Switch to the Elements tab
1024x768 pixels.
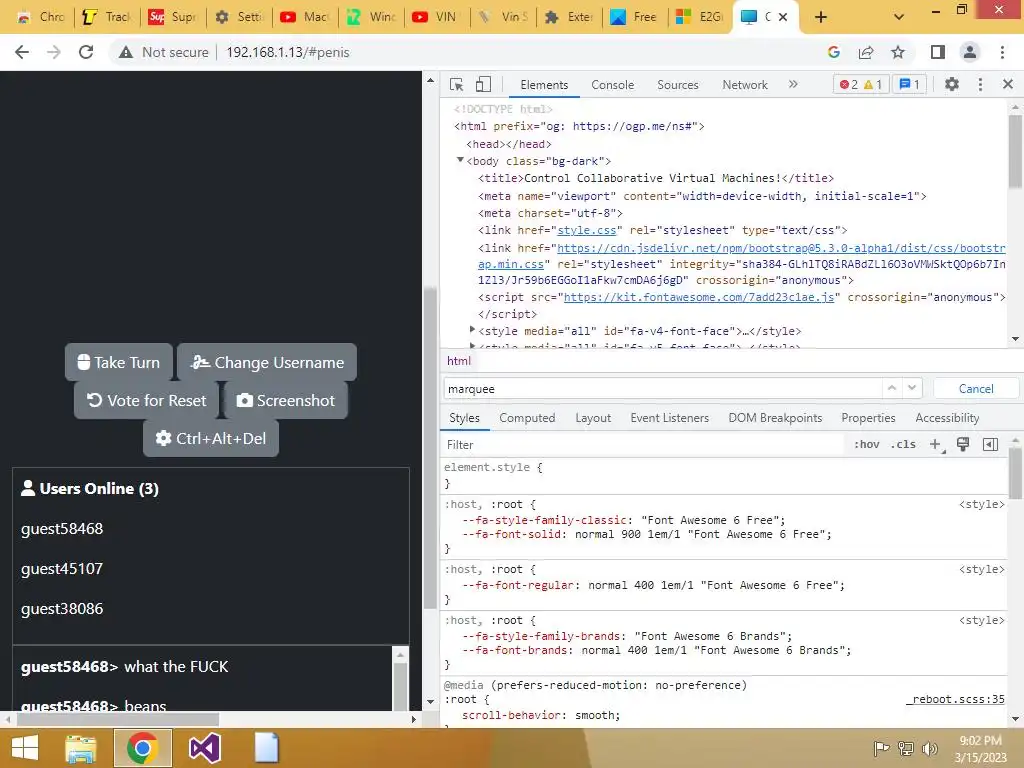click(544, 85)
